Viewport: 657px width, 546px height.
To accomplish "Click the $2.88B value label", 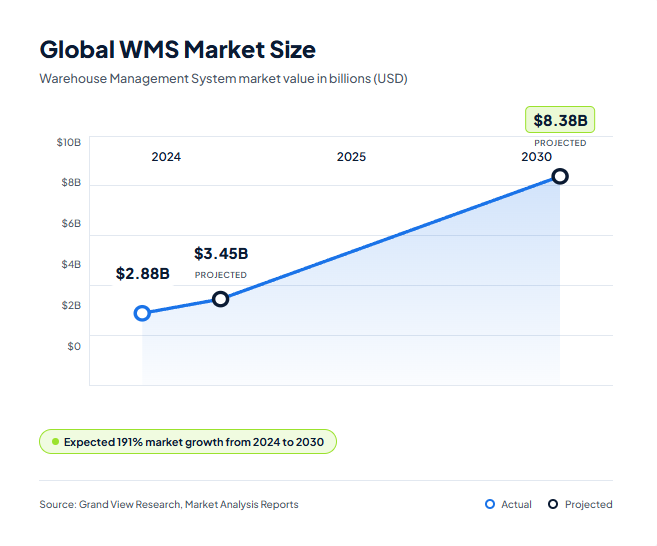I will (x=142, y=273).
